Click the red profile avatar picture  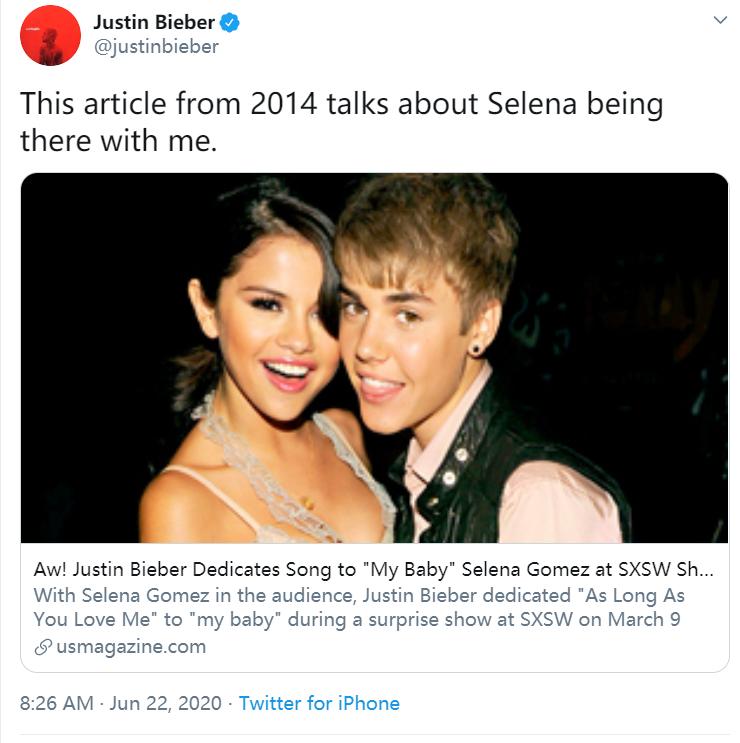pos(50,35)
